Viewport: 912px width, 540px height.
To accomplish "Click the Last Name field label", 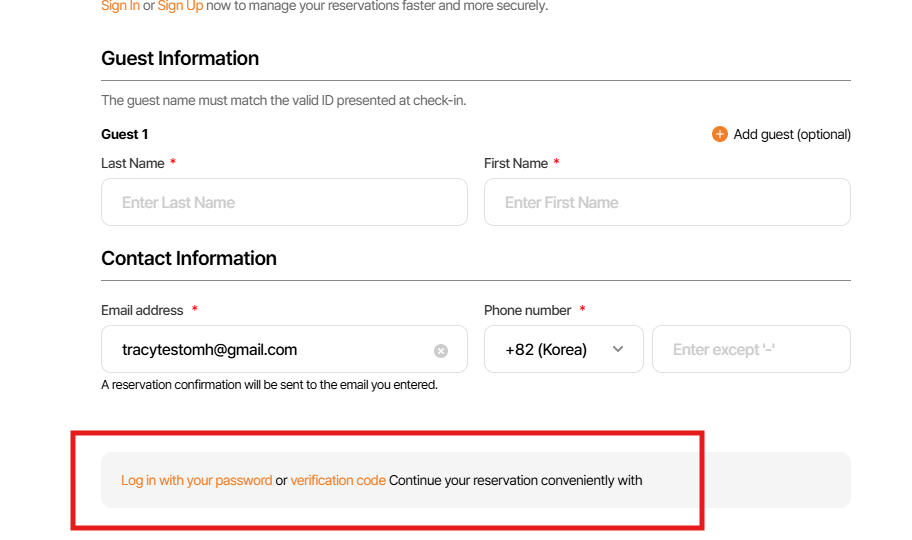I will [132, 163].
